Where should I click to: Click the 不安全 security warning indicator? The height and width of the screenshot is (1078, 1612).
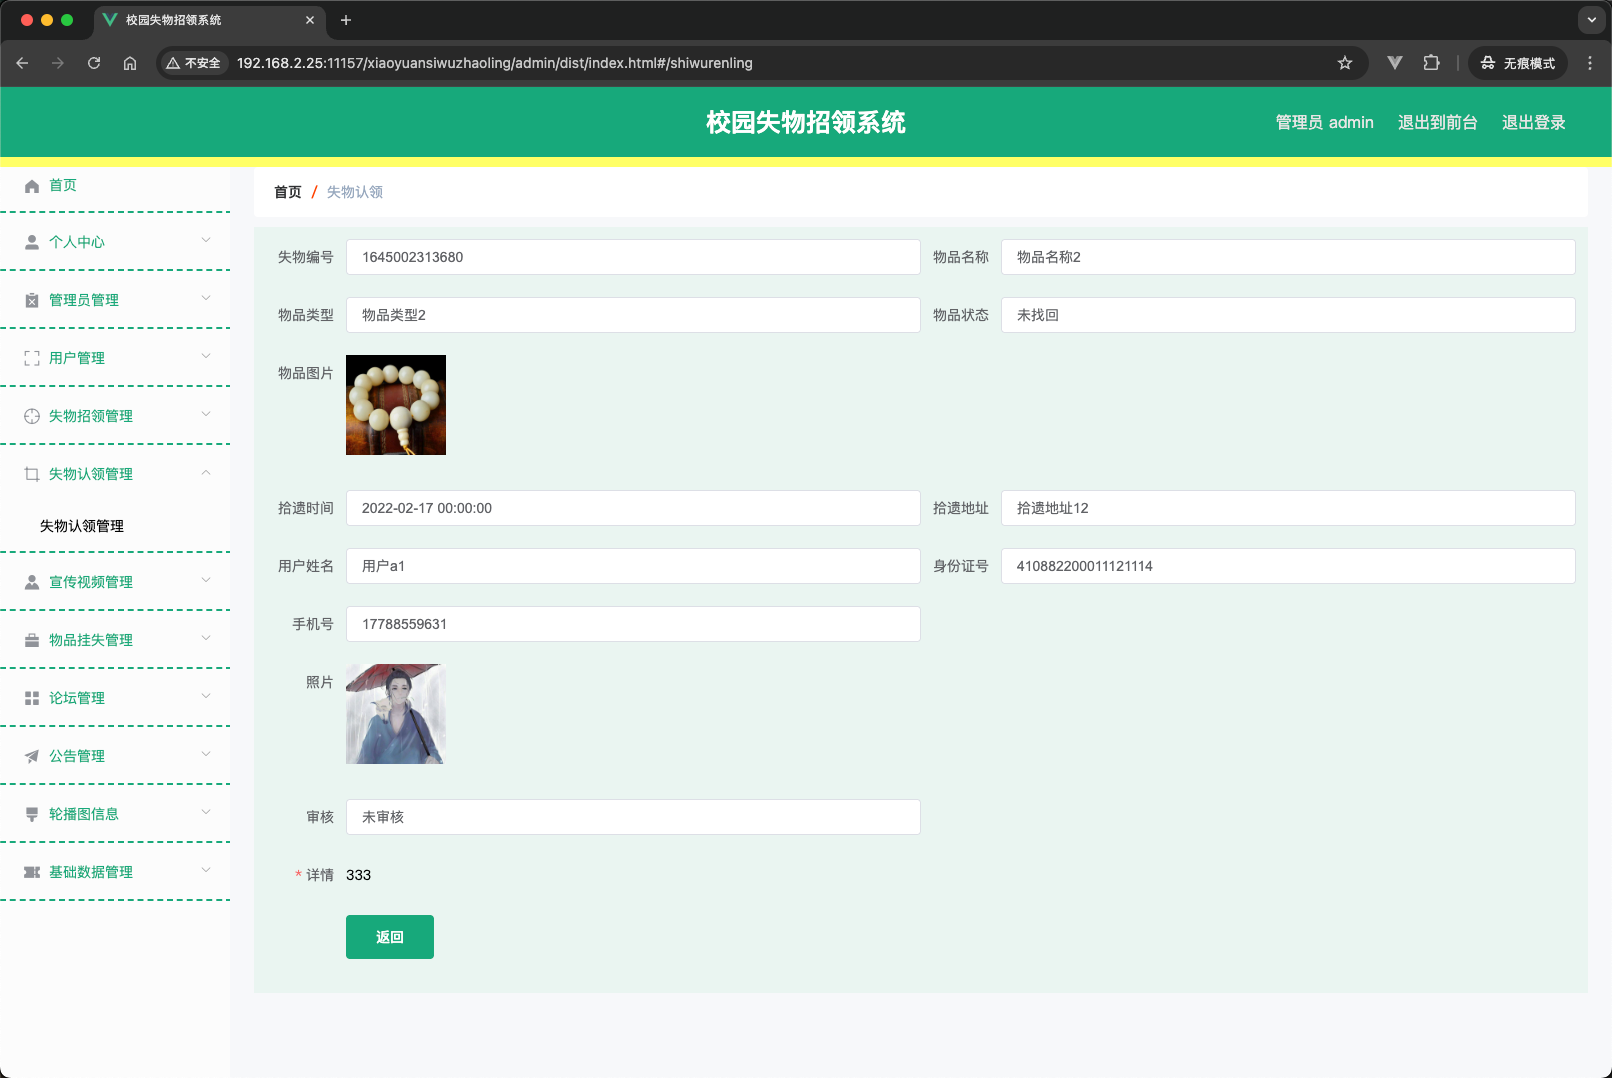click(193, 63)
